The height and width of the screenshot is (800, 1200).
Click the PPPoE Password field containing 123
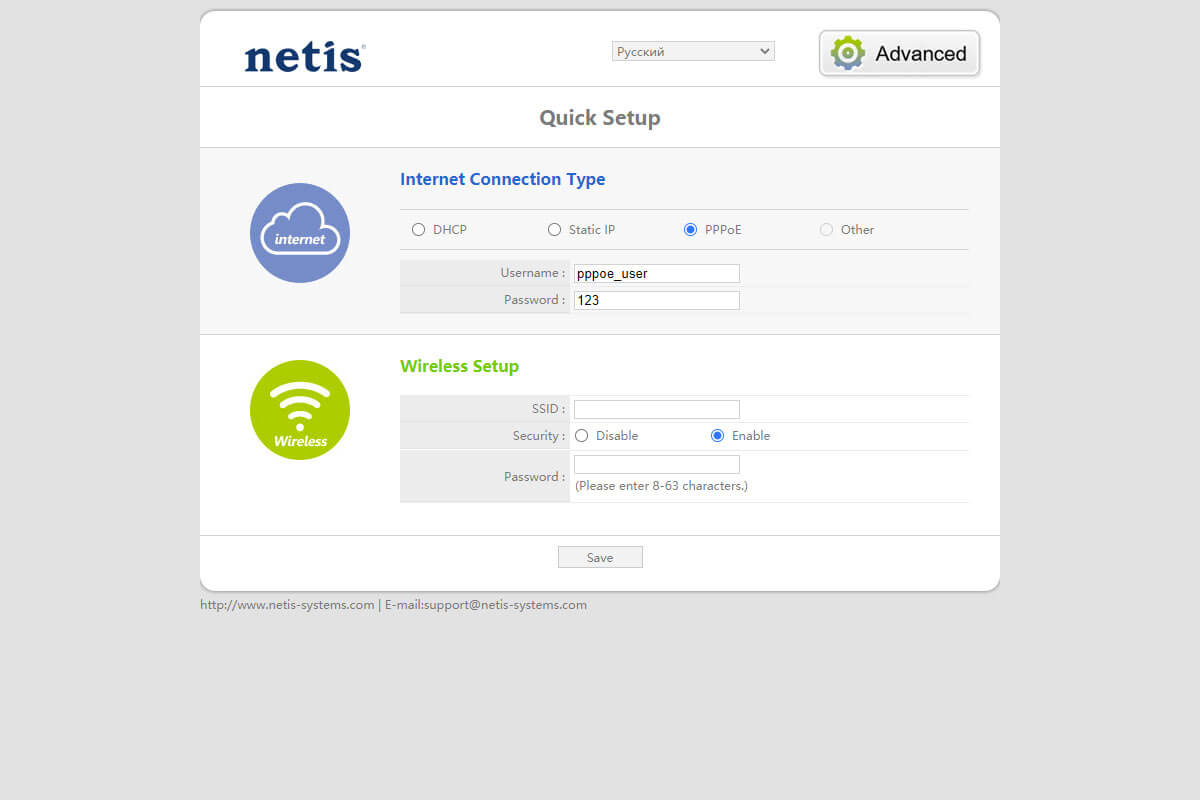(x=656, y=300)
